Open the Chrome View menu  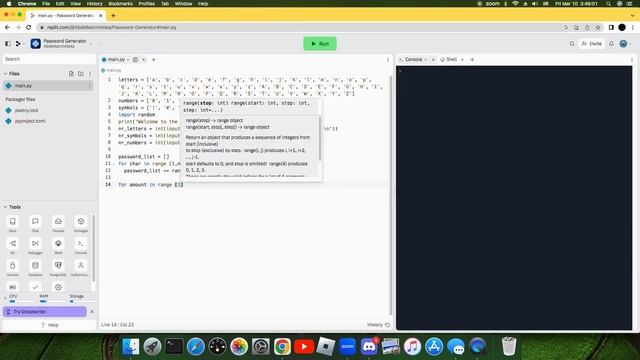76,3
